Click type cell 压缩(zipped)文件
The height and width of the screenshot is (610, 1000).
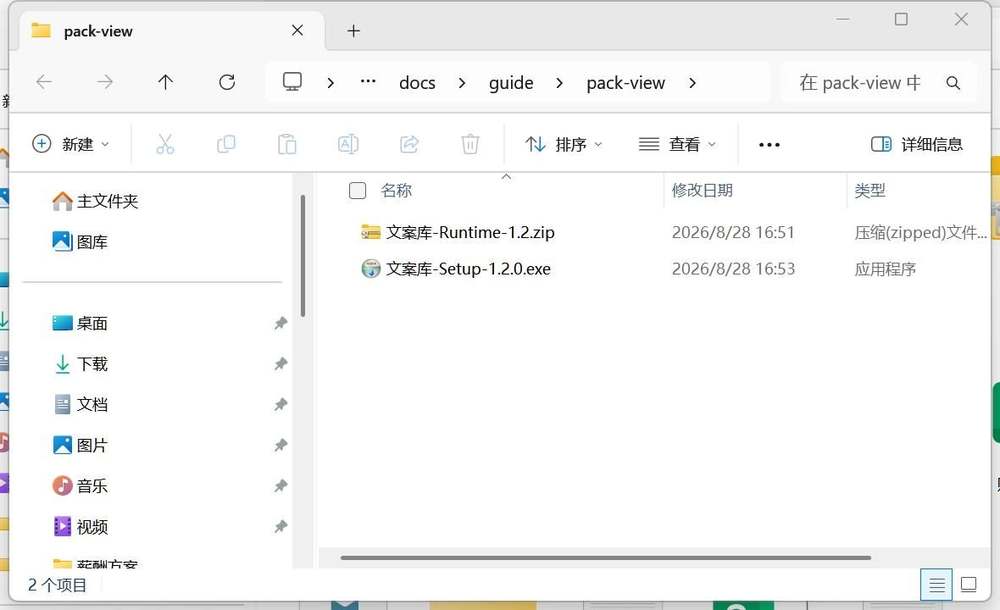920,232
